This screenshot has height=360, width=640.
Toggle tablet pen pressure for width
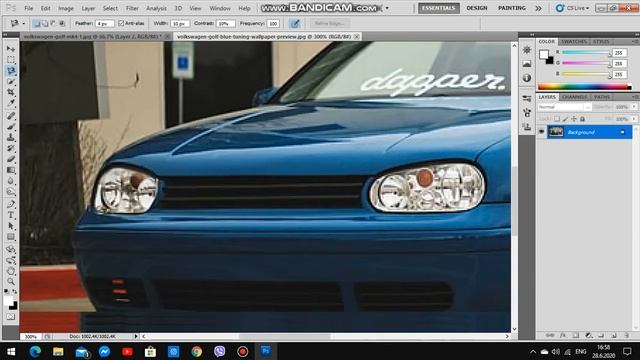(x=295, y=24)
